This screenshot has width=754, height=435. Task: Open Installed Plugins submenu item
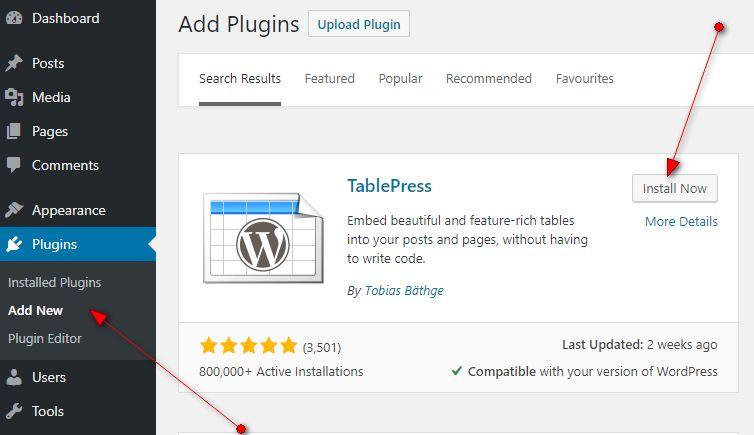tap(54, 283)
